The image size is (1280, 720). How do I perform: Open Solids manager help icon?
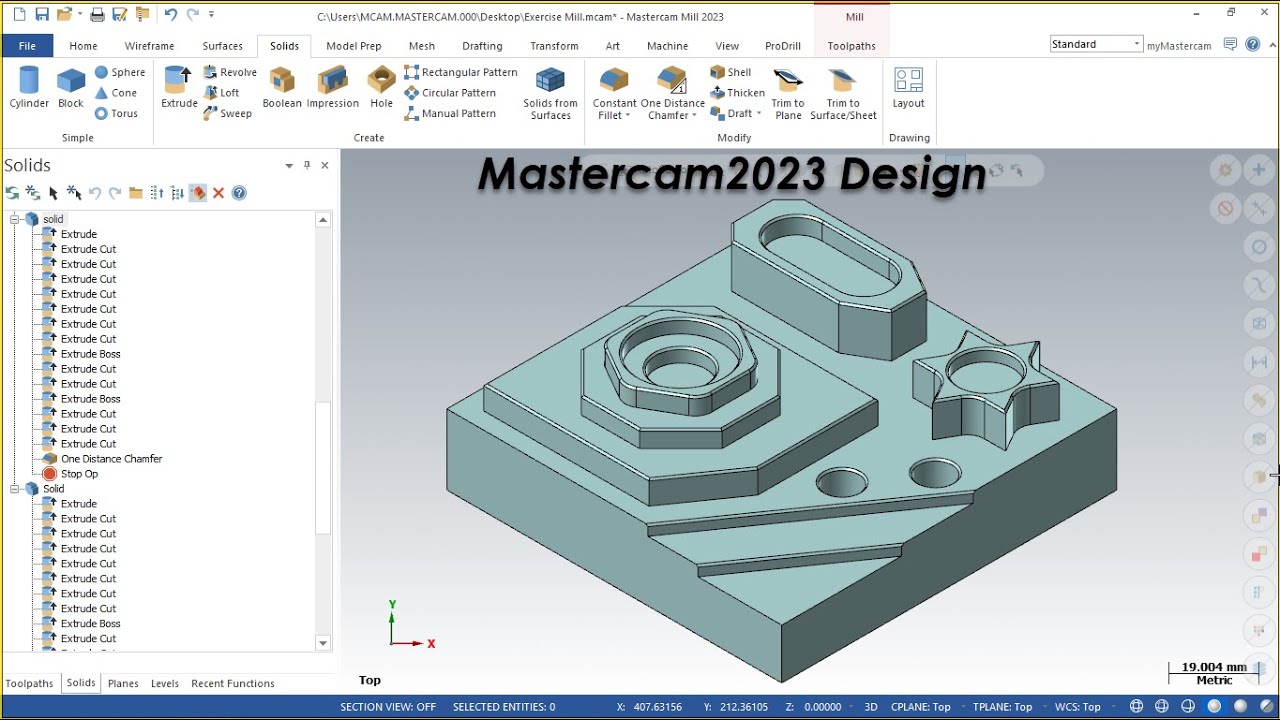pyautogui.click(x=239, y=193)
